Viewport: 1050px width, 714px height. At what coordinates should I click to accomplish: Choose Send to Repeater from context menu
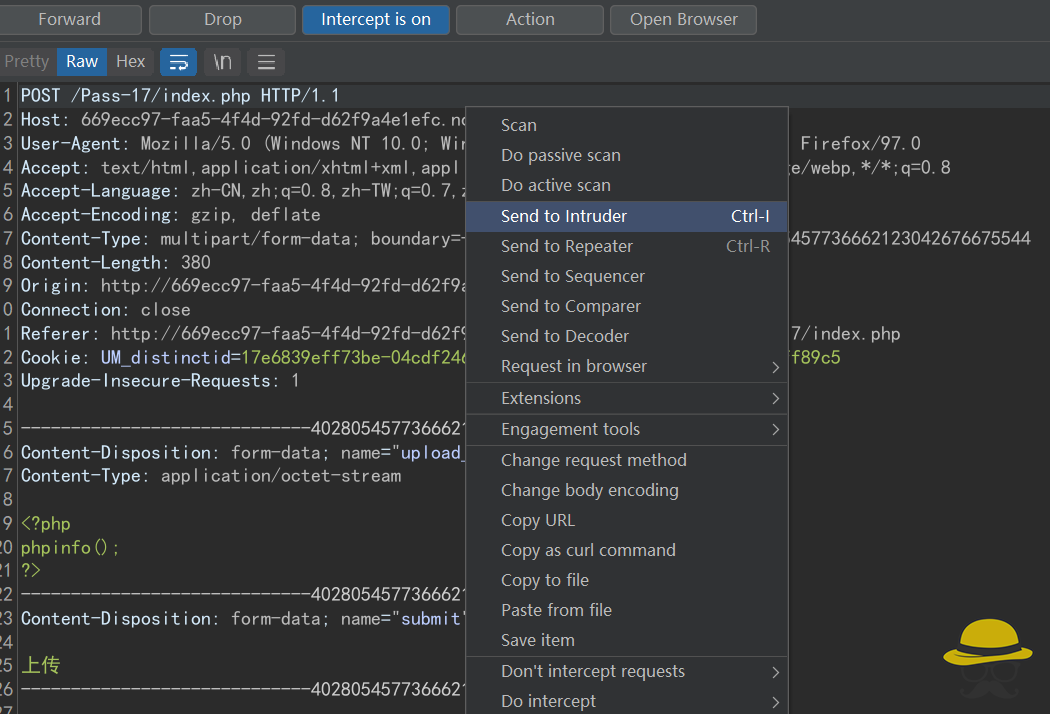tap(567, 246)
